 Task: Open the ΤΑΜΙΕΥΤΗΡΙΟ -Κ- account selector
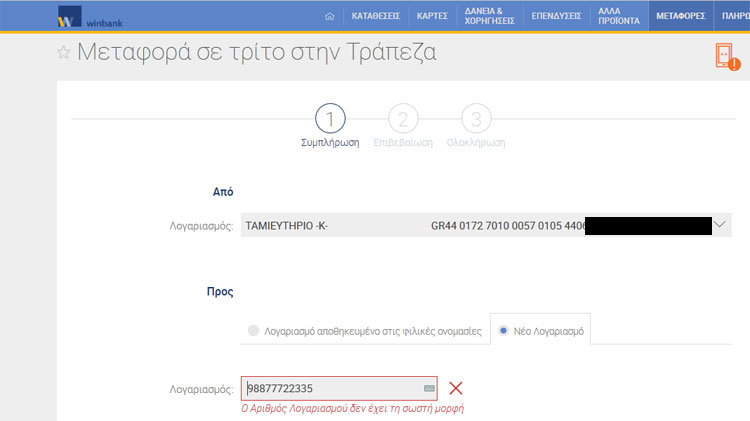click(486, 225)
